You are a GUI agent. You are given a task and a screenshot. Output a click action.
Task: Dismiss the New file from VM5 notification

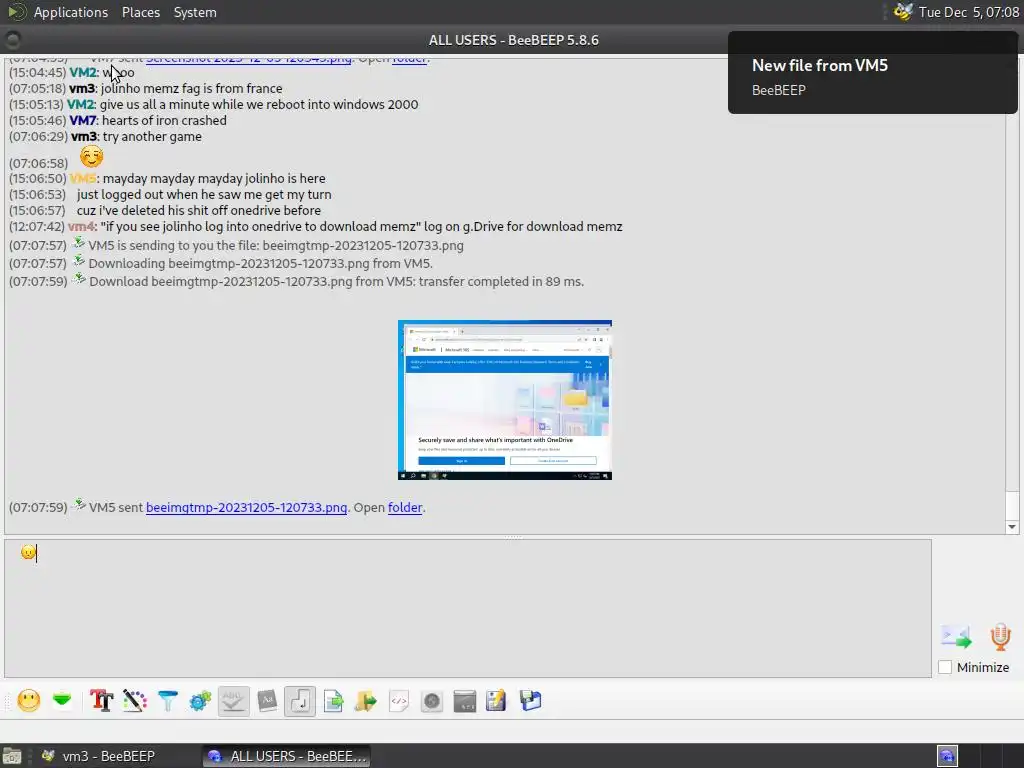coord(872,72)
